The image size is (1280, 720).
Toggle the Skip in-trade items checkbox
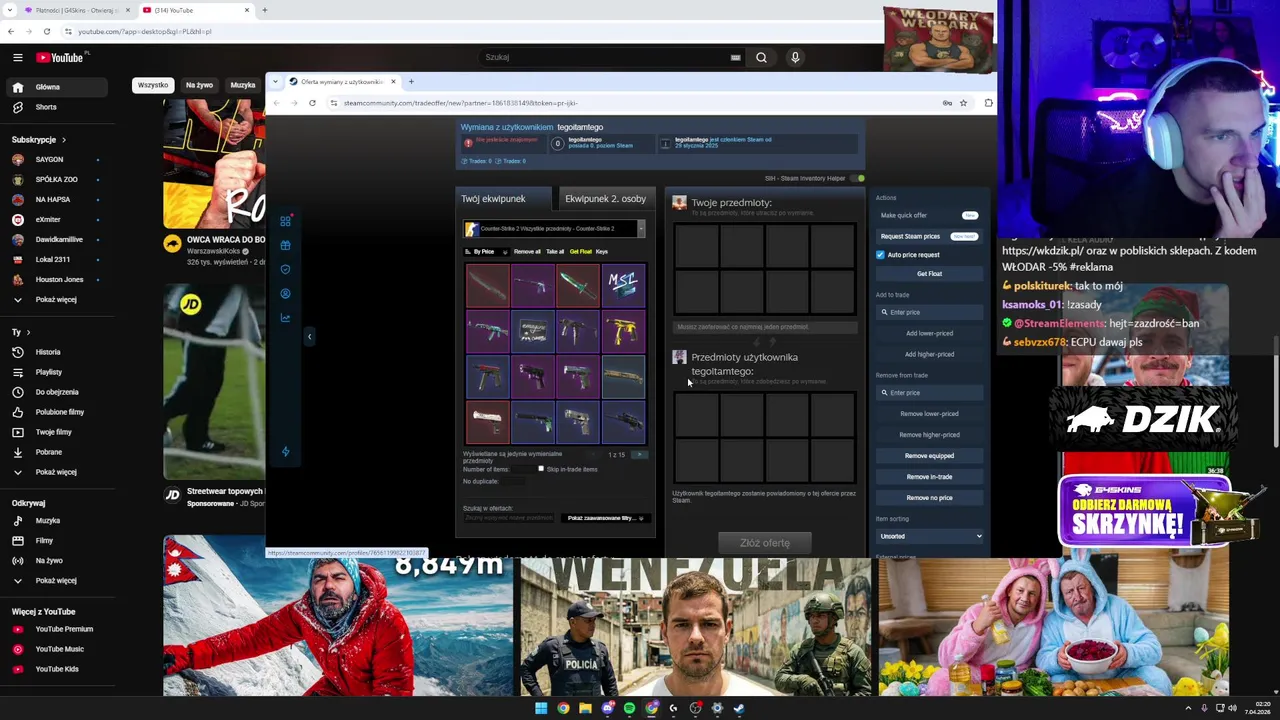coord(541,469)
